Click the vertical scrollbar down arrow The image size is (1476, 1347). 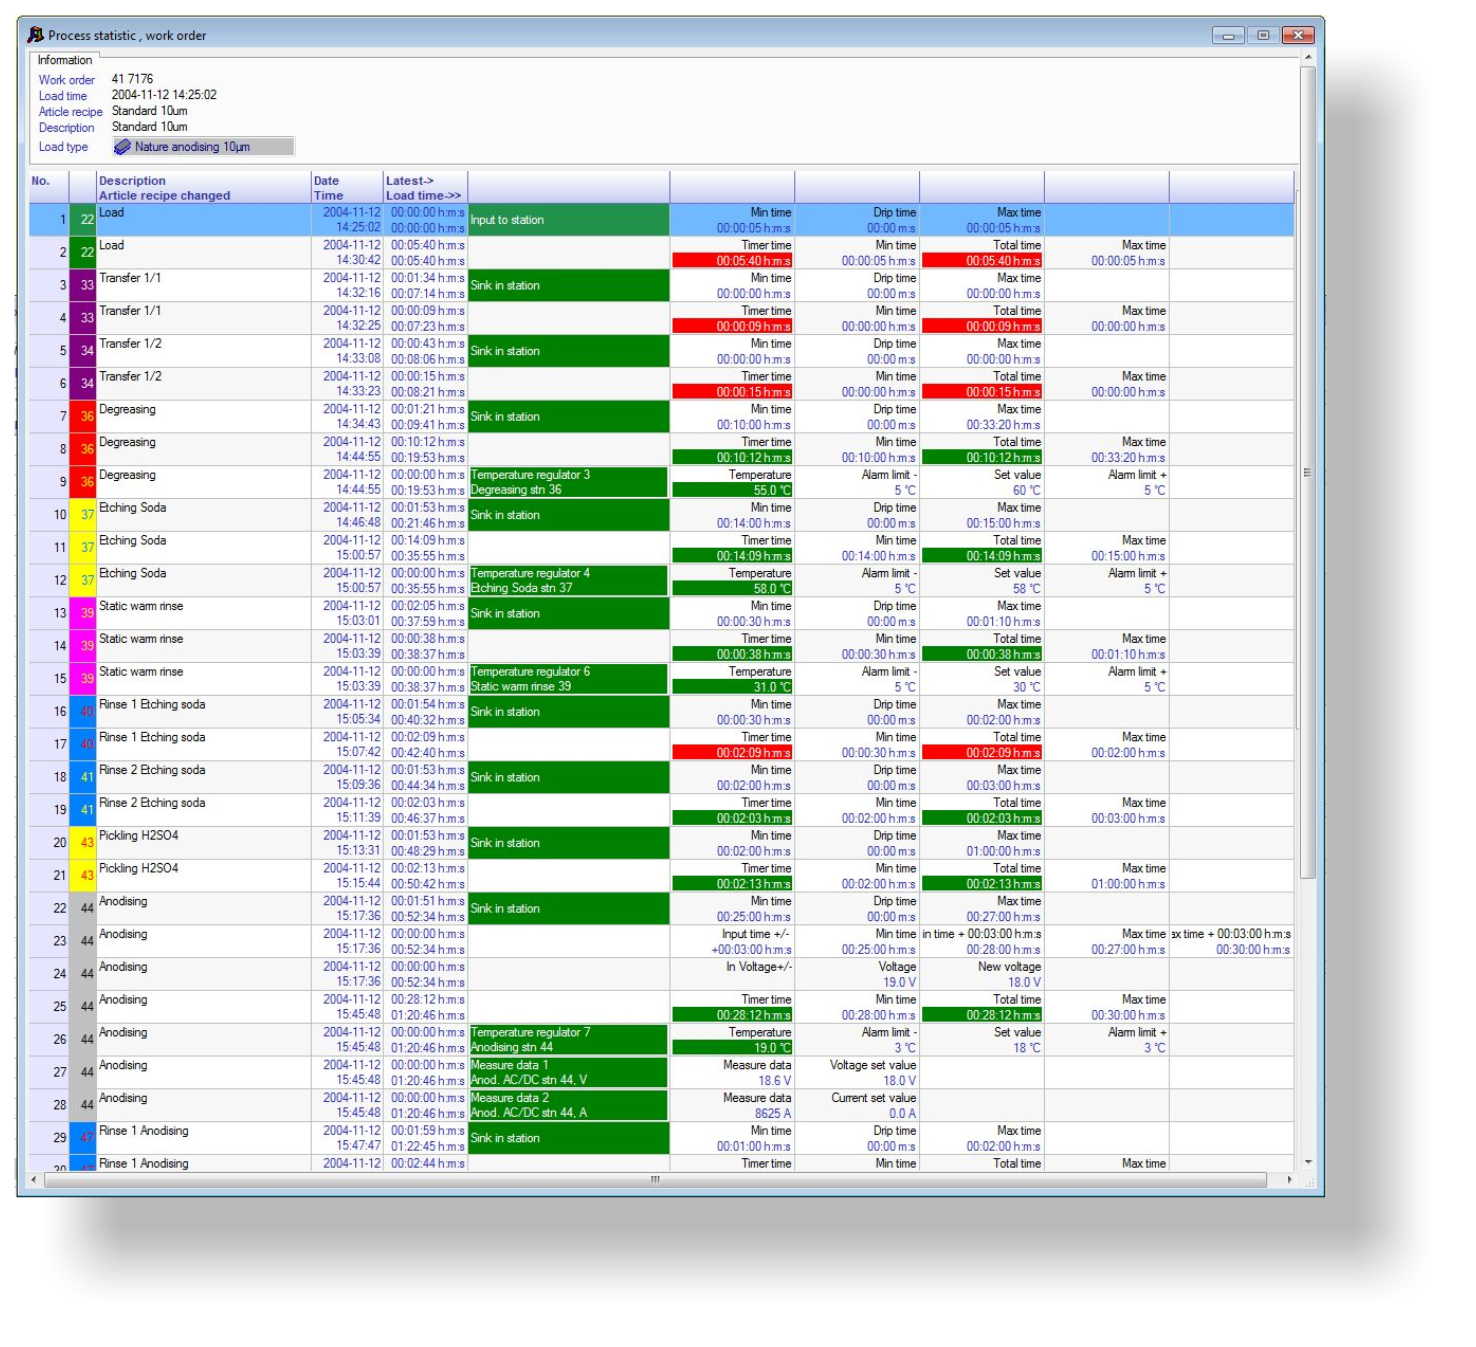(x=1308, y=1162)
